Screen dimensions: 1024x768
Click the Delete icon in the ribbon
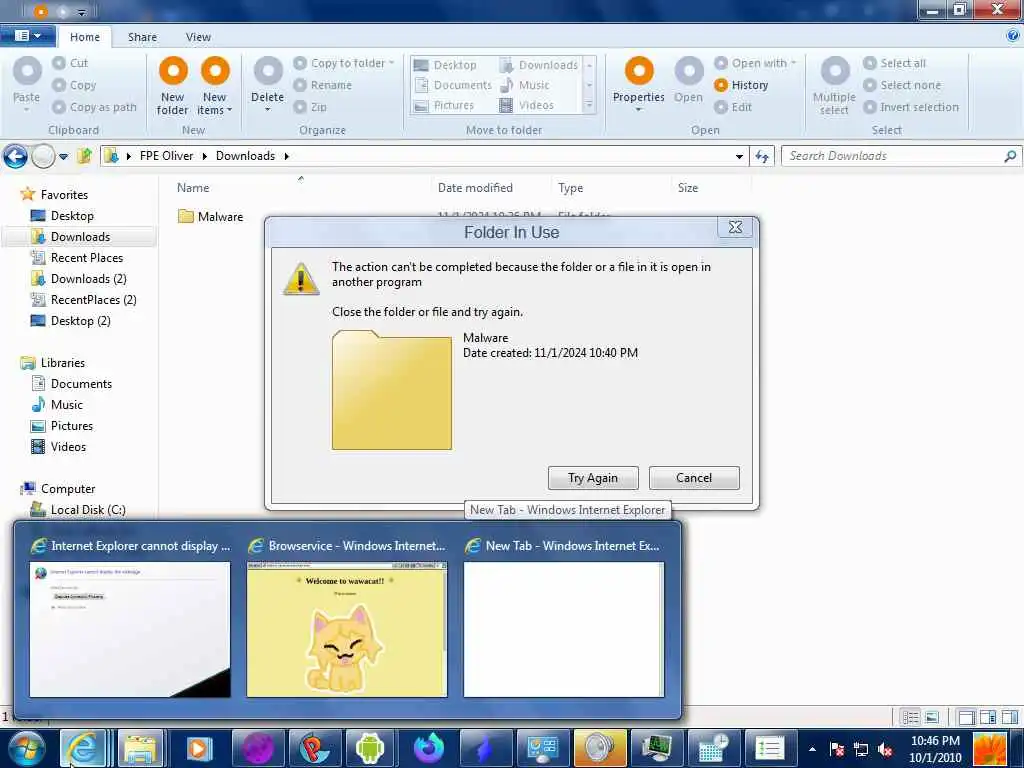click(268, 71)
